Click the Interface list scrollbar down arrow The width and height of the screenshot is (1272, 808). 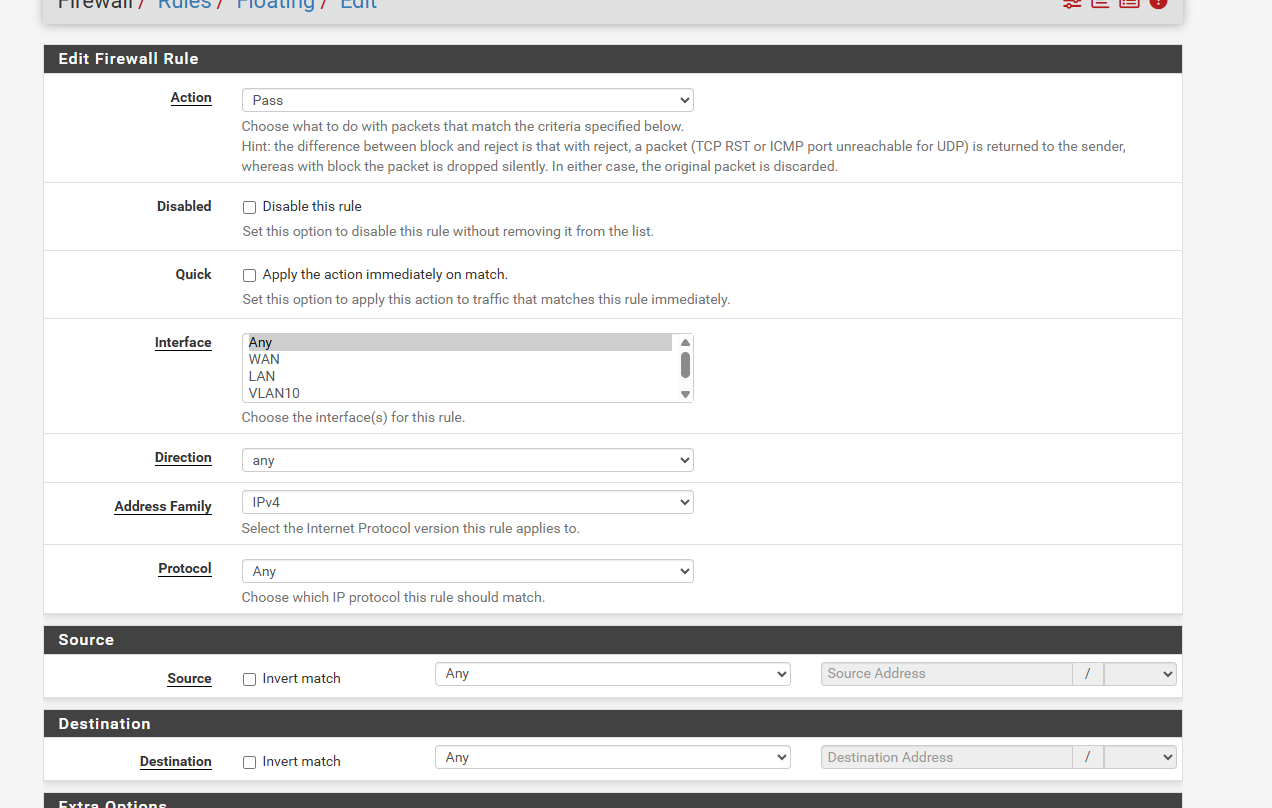[685, 394]
